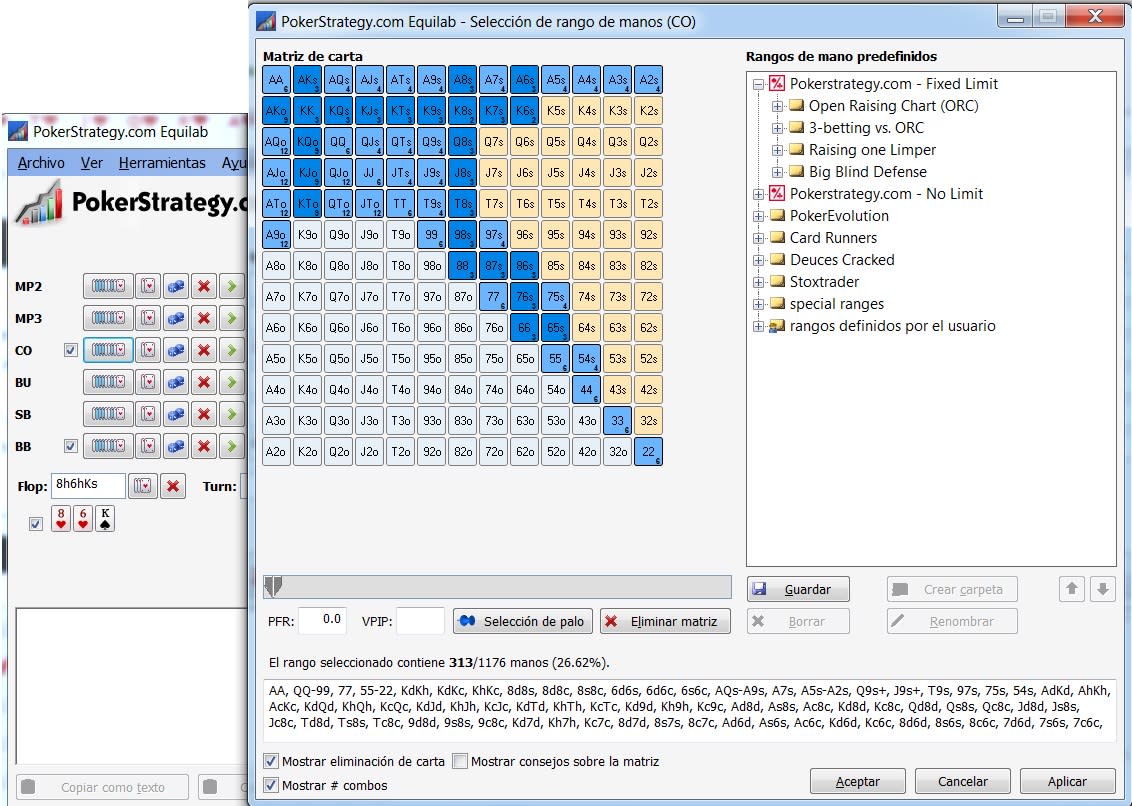
Task: Toggle the BB player checkbox
Action: pos(70,446)
